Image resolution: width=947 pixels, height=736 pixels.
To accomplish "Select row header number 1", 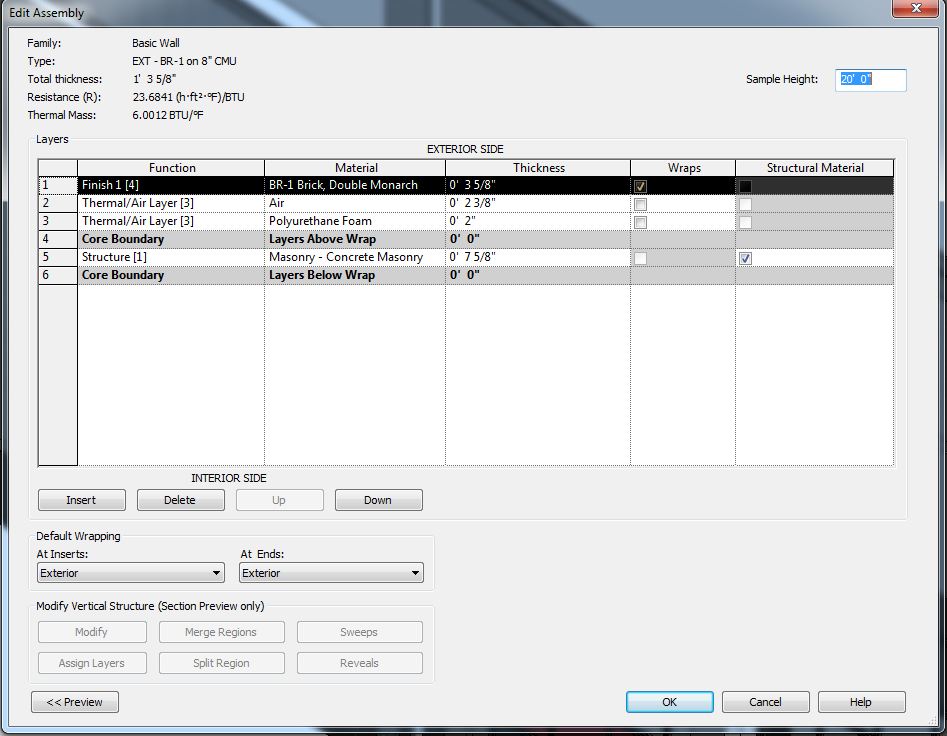I will click(57, 185).
